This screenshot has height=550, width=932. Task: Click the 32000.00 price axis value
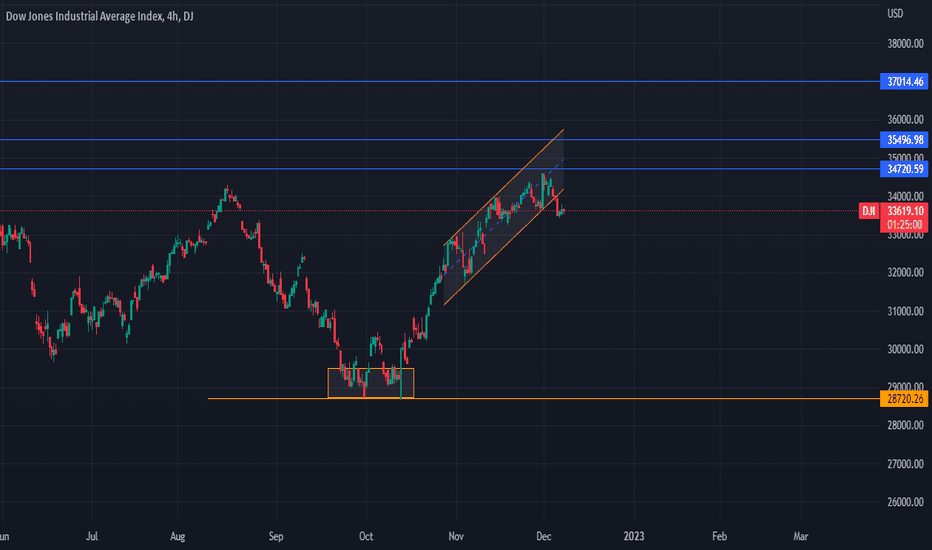(x=905, y=272)
